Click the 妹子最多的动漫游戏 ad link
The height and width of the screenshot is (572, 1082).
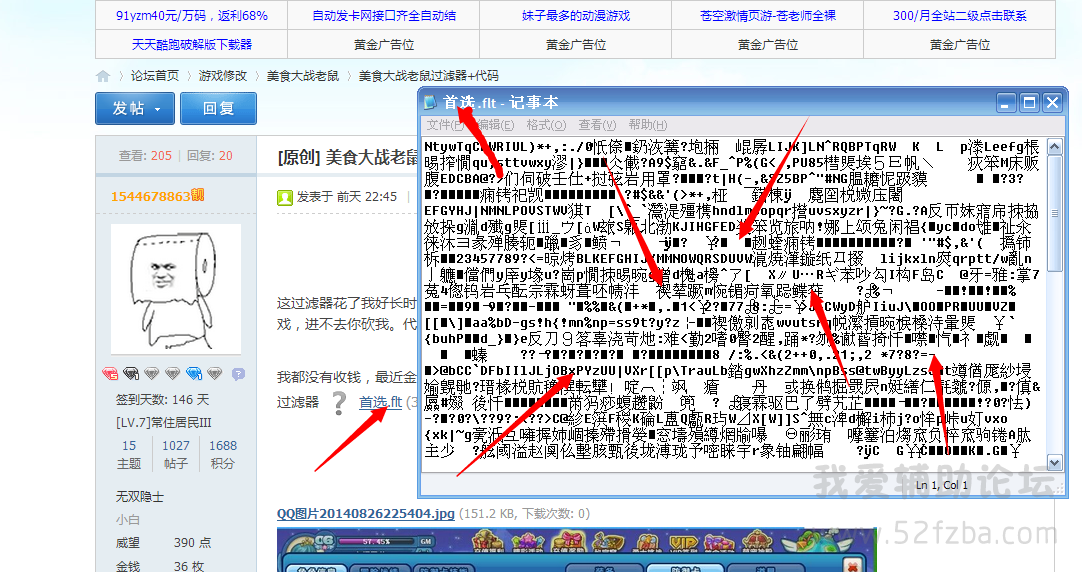tap(575, 16)
